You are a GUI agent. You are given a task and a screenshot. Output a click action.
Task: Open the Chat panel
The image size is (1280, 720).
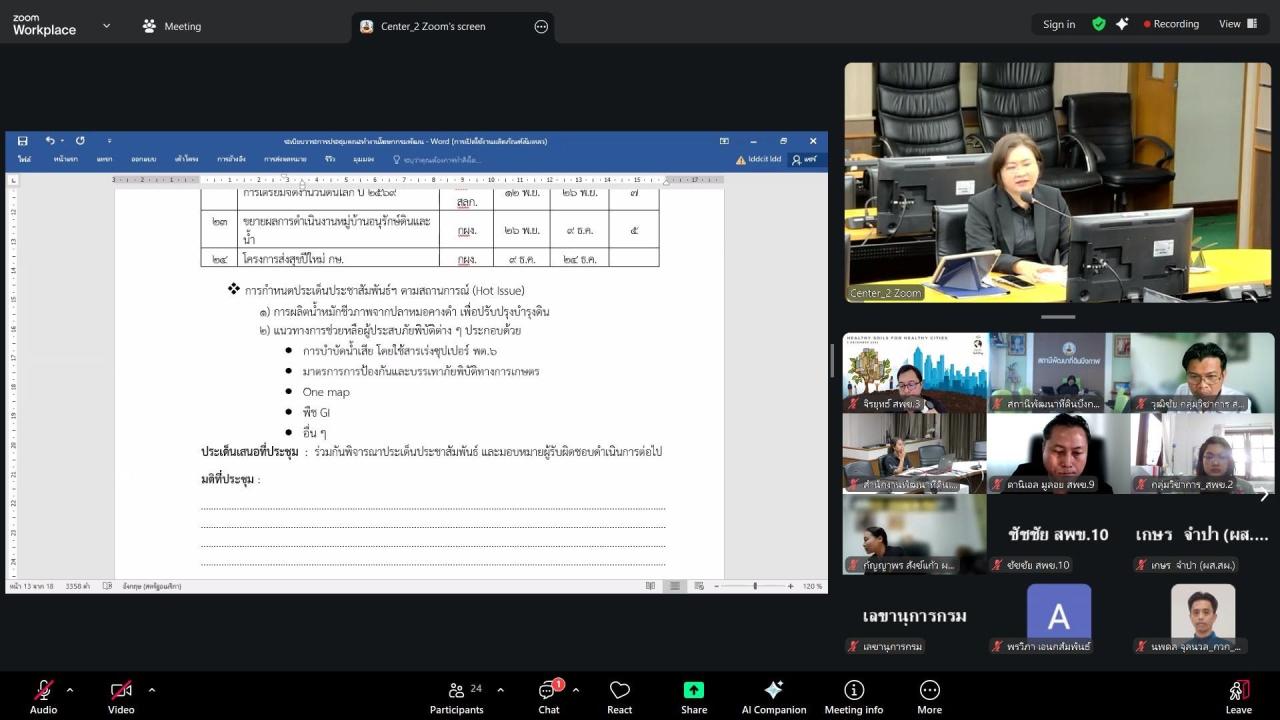point(549,697)
